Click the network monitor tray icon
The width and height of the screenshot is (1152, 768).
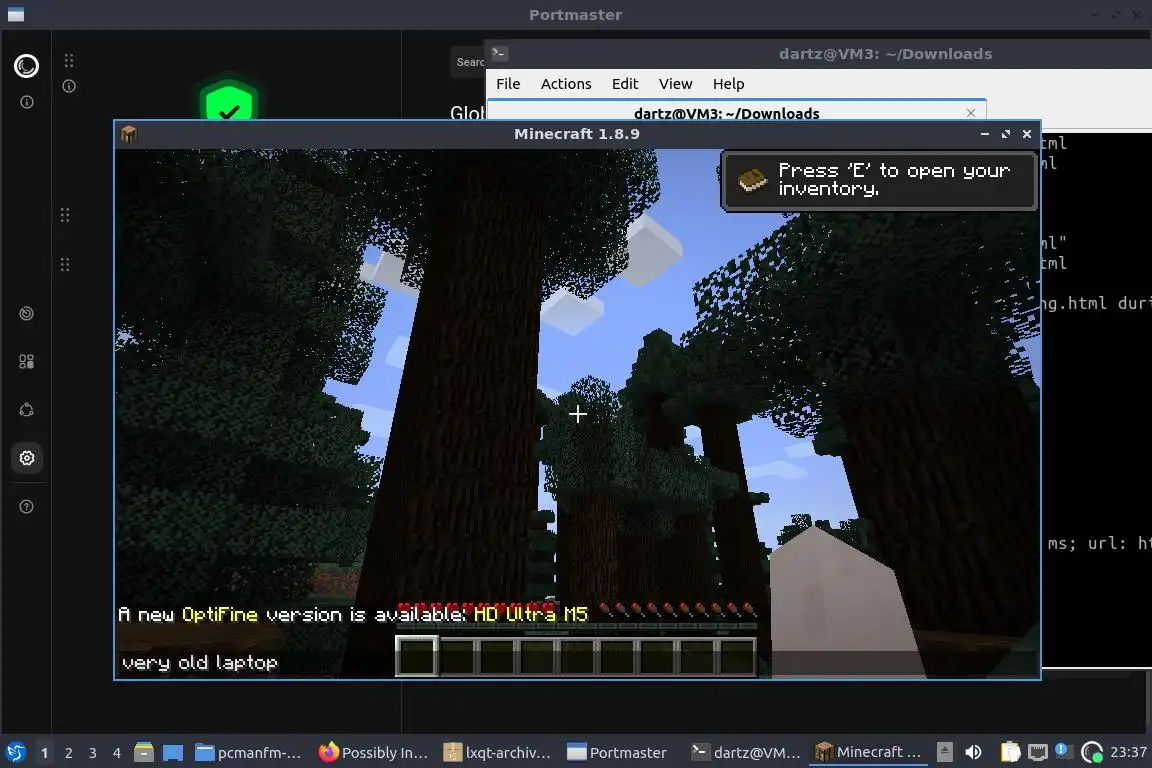coord(1037,753)
